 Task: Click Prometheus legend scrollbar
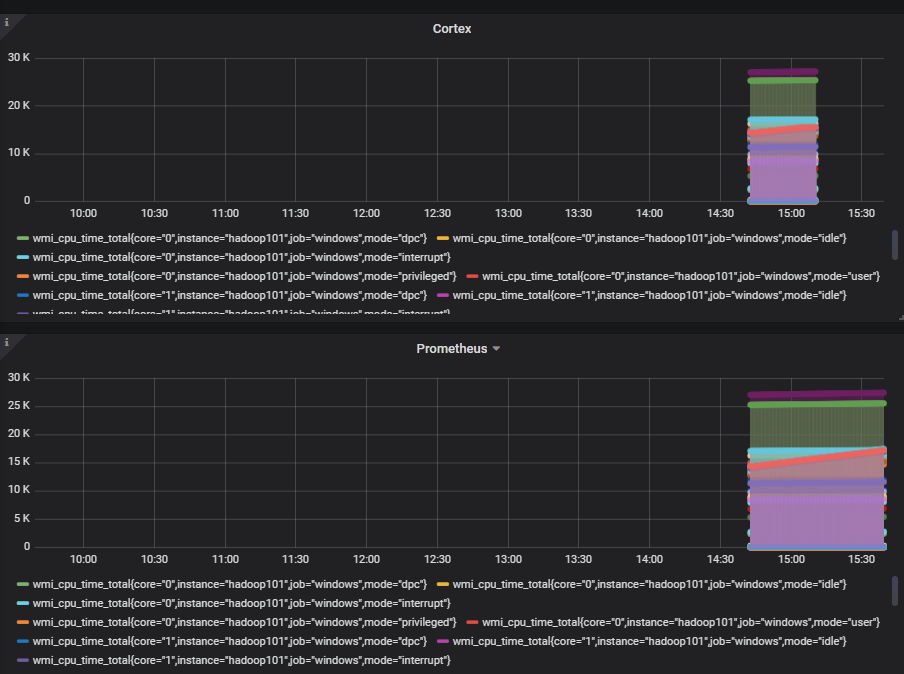click(895, 591)
